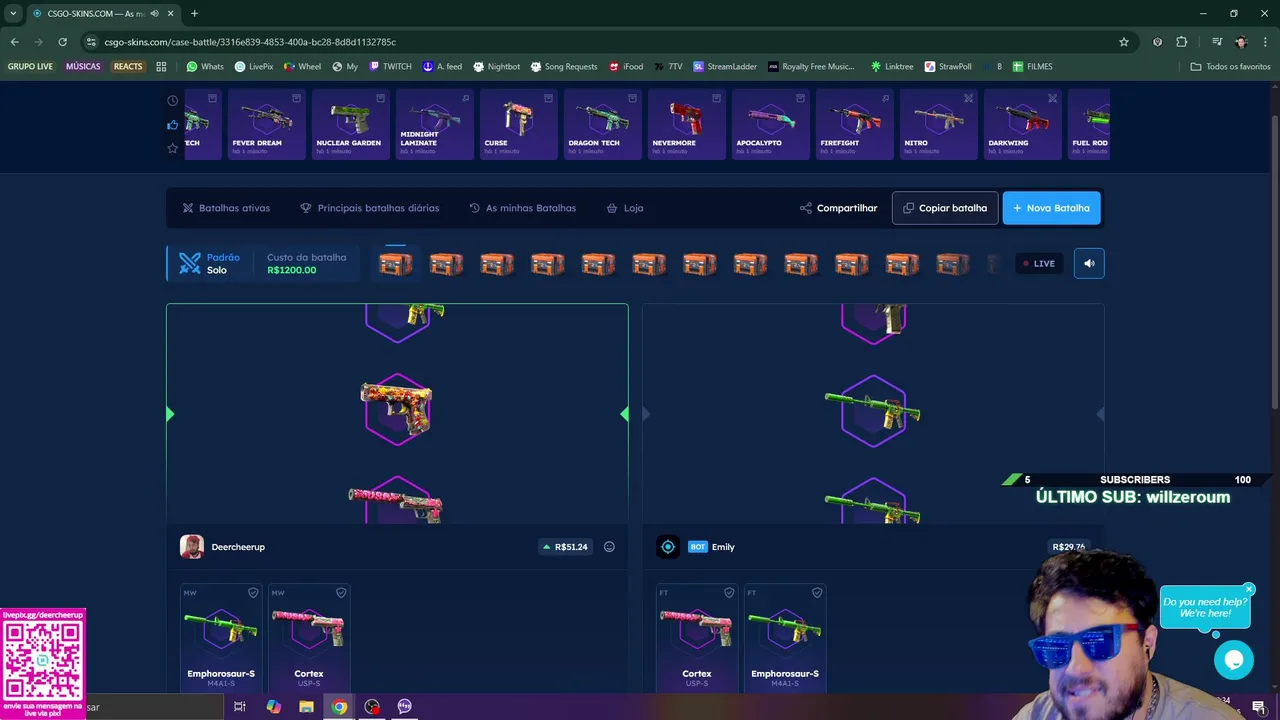Open the Darkwing drop card

1023,124
